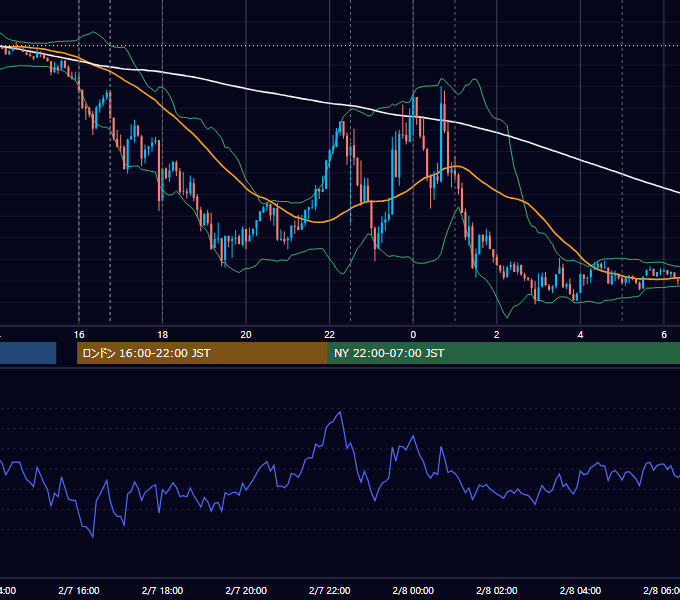Click the 6 hour label on the axis
The image size is (680, 600).
pyautogui.click(x=664, y=335)
